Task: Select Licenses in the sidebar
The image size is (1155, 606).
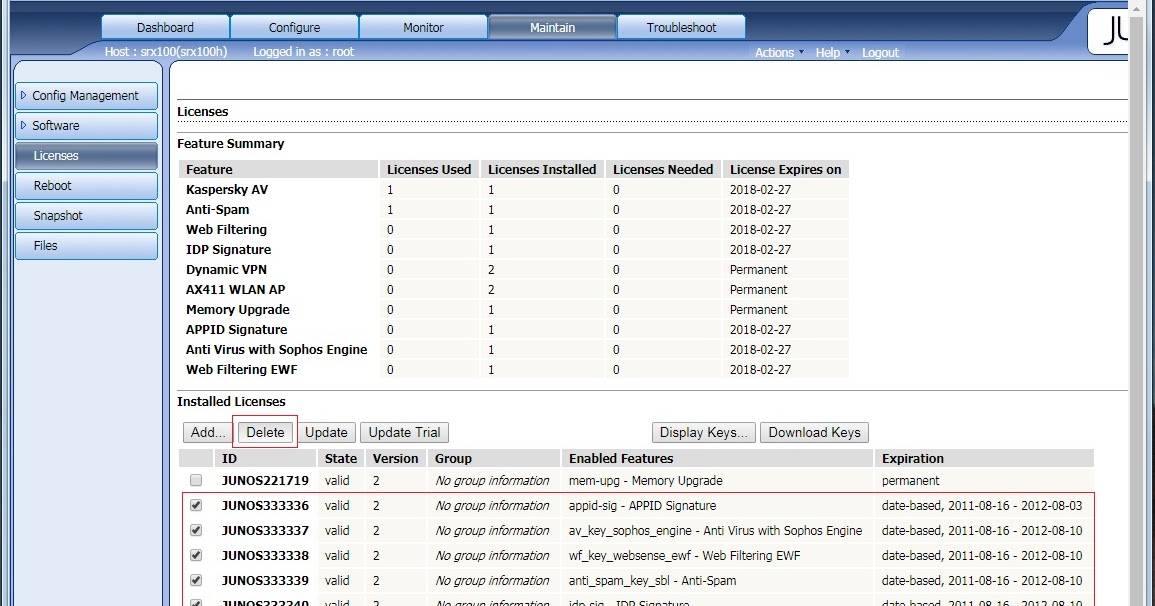Action: (86, 155)
